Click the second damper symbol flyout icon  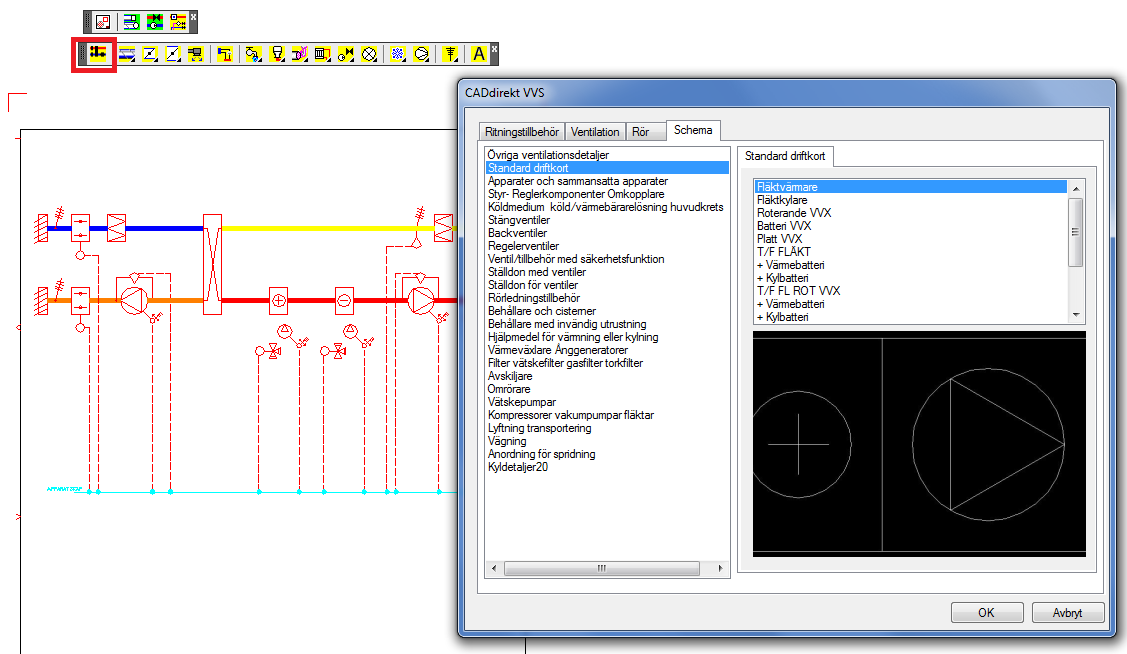172,54
